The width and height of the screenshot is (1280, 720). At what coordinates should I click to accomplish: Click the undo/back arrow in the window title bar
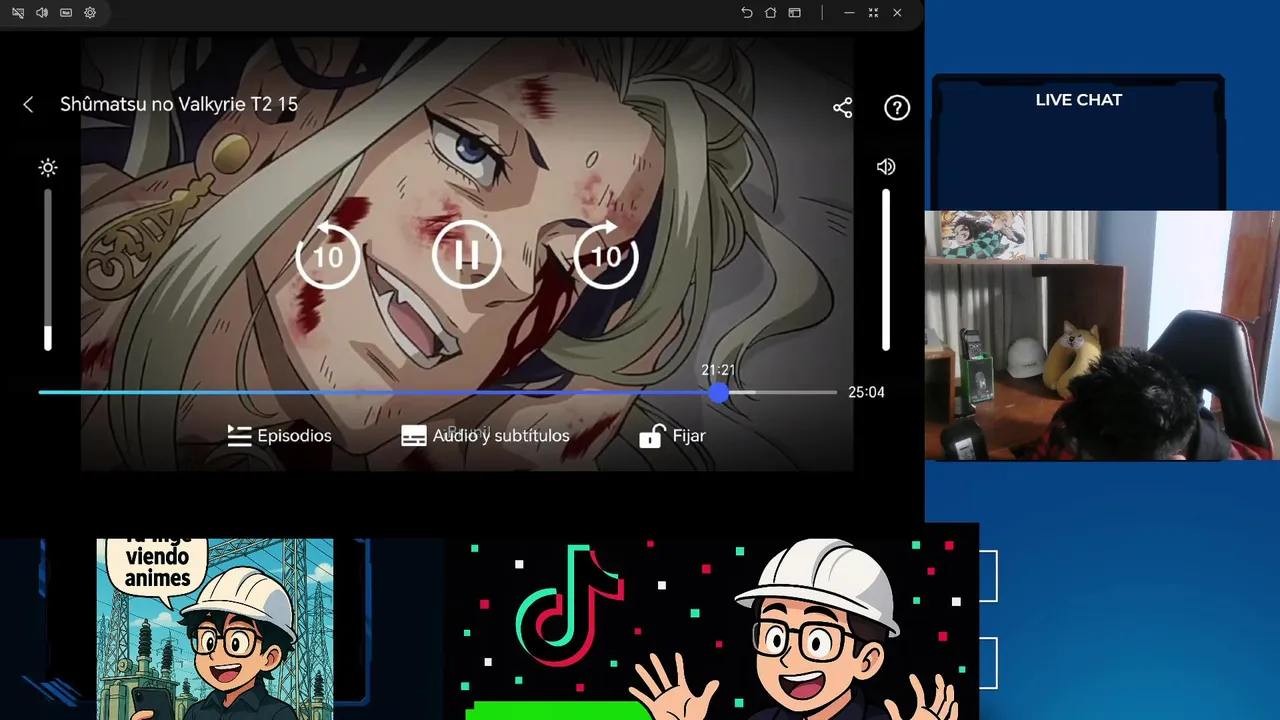pyautogui.click(x=746, y=13)
